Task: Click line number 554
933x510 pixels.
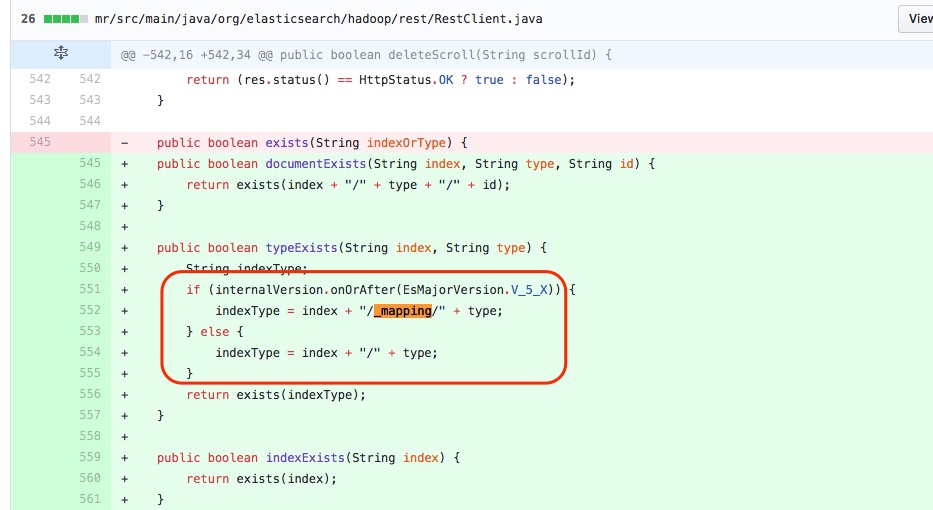Action: 90,352
